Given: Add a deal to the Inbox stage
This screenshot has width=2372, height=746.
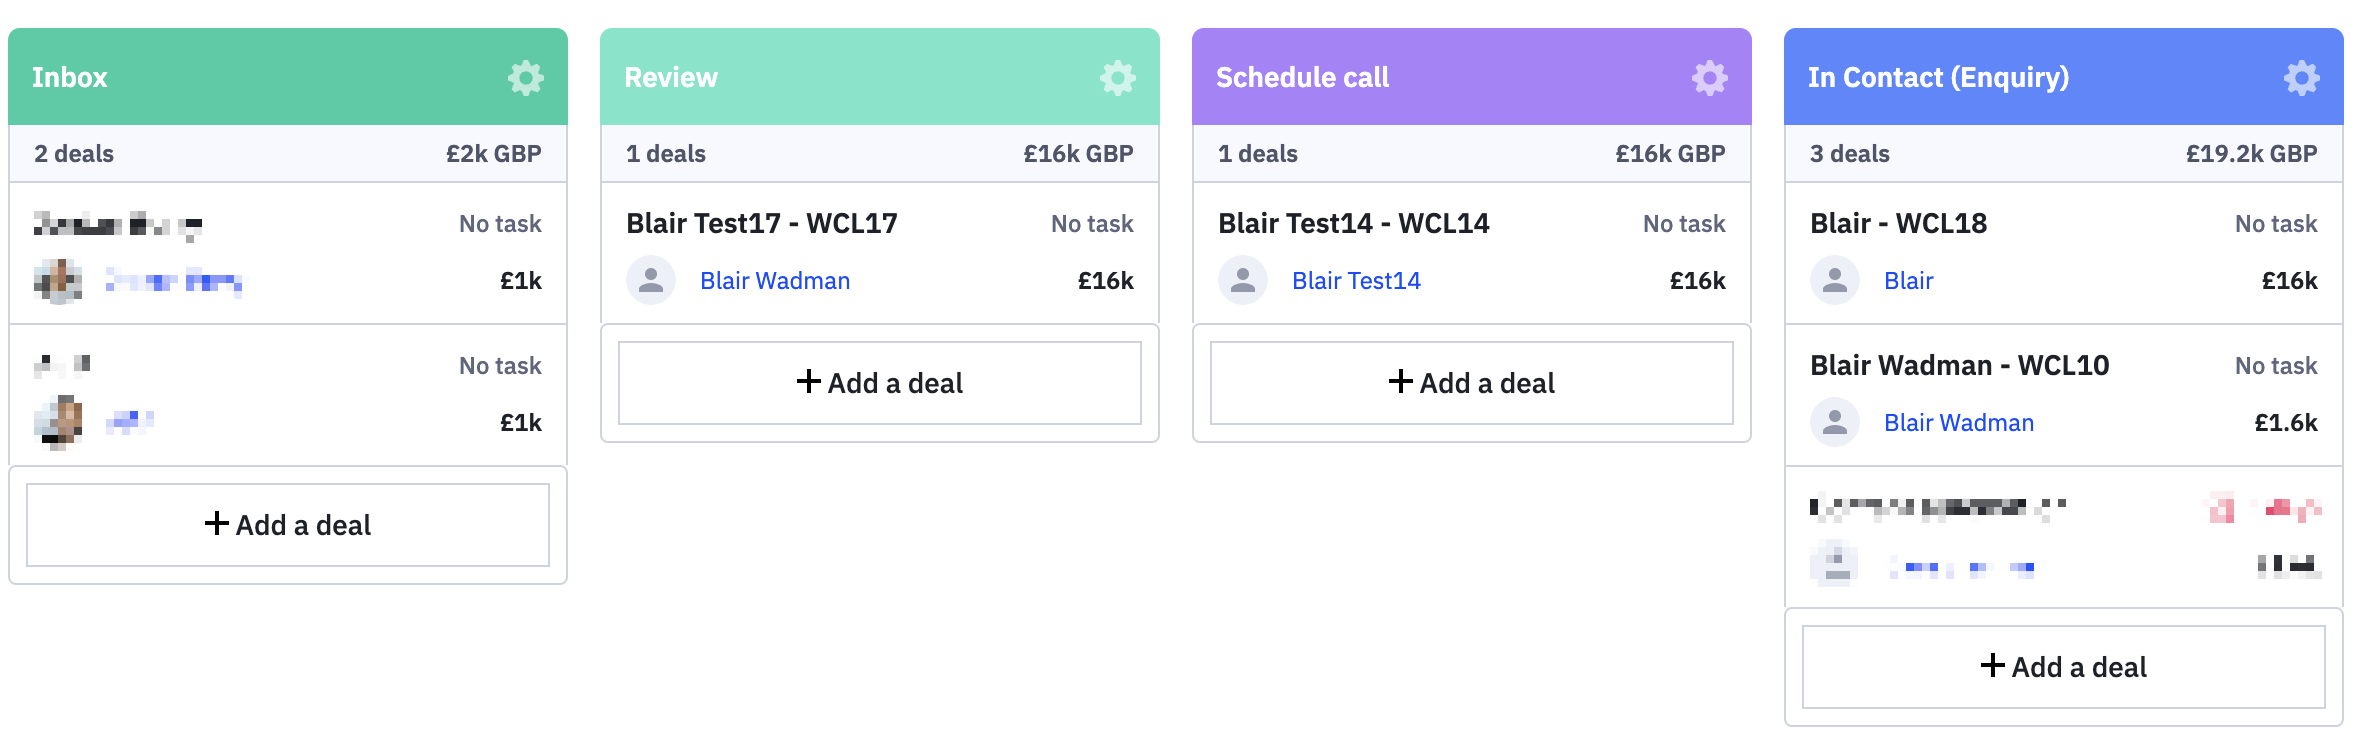Looking at the screenshot, I should (288, 525).
